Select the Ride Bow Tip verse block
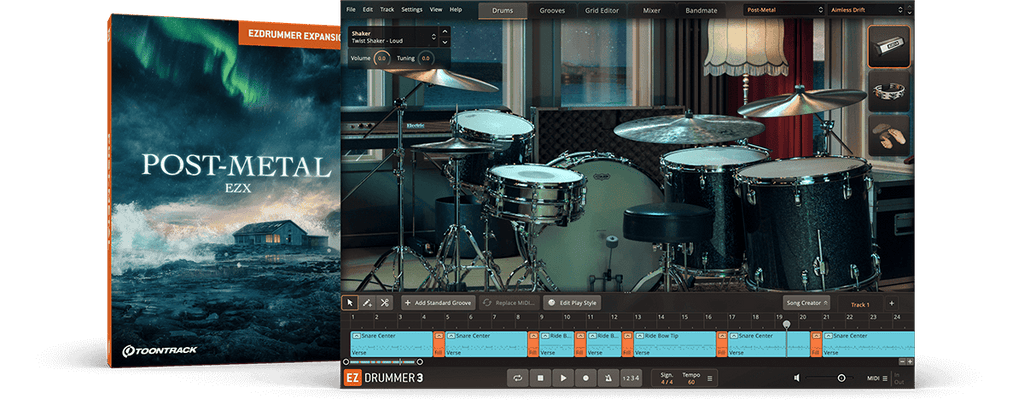This screenshot has height=416, width=1024. tap(675, 344)
